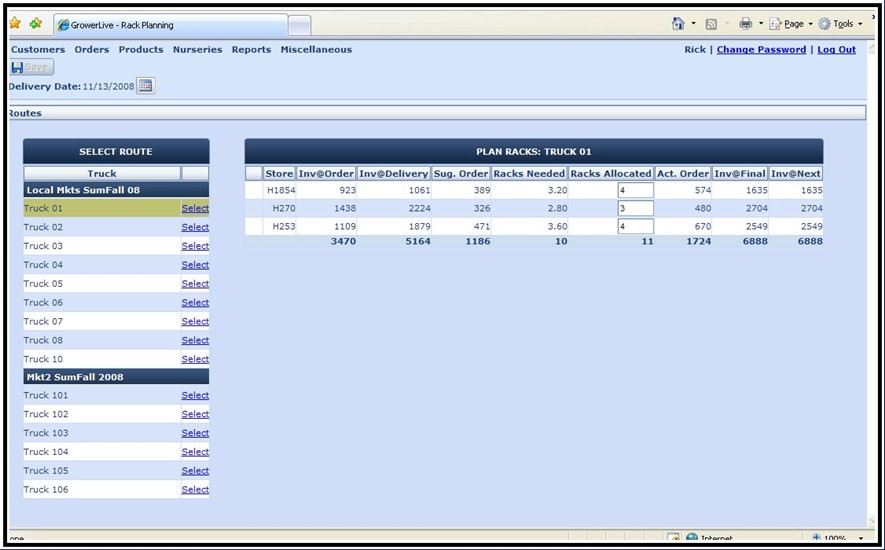
Task: Select Truck 103 route
Action: coord(195,433)
